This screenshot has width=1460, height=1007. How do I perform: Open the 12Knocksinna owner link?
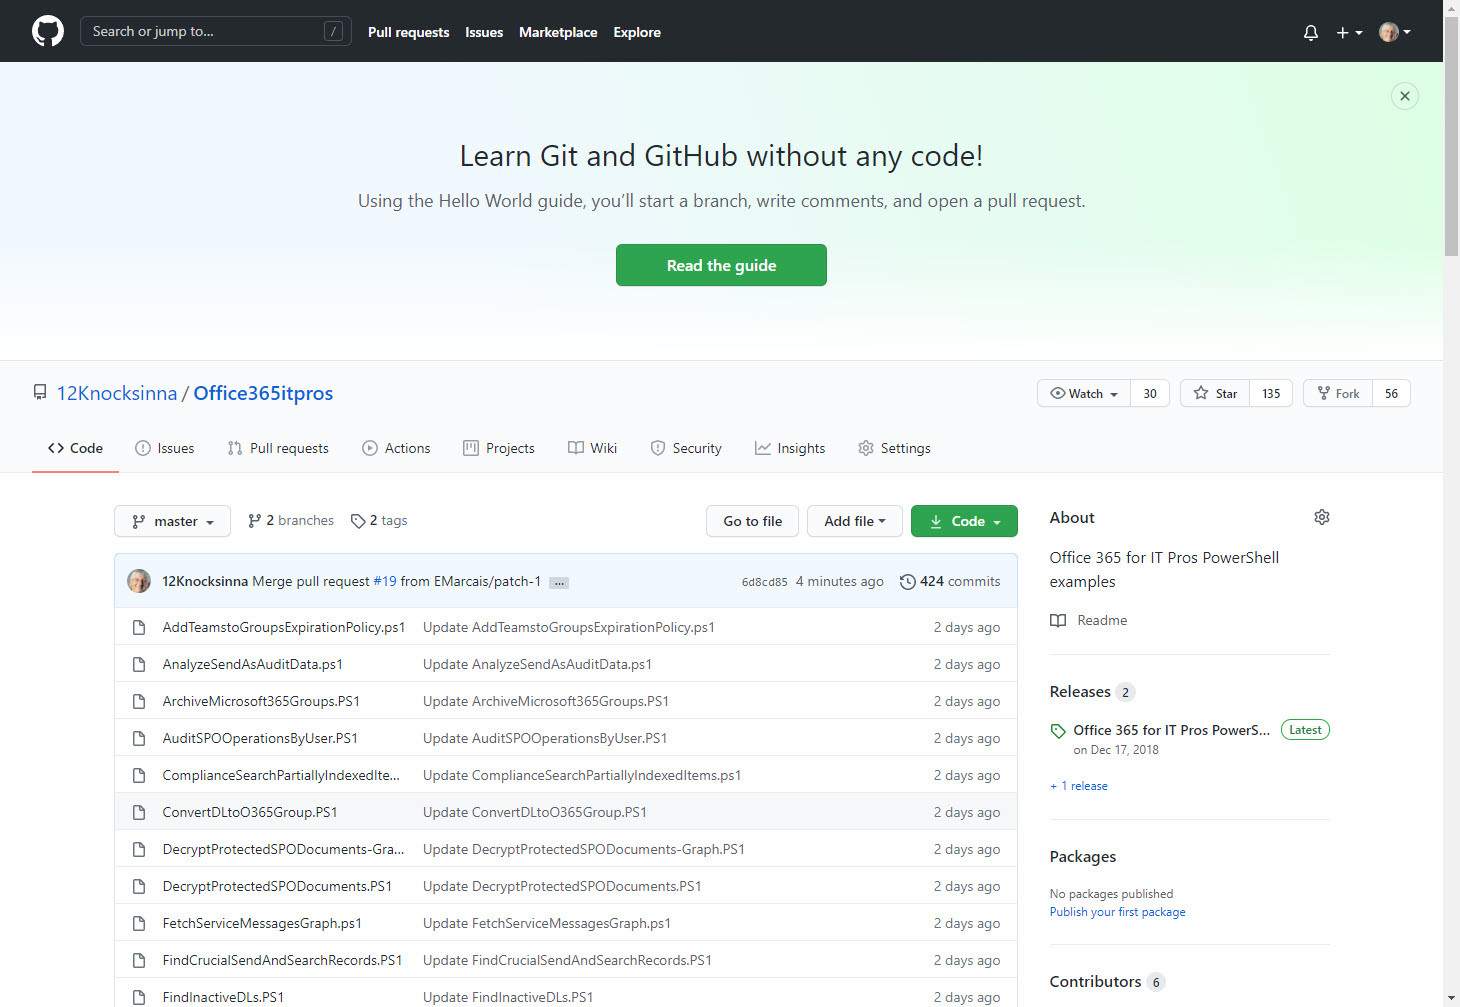click(x=117, y=393)
